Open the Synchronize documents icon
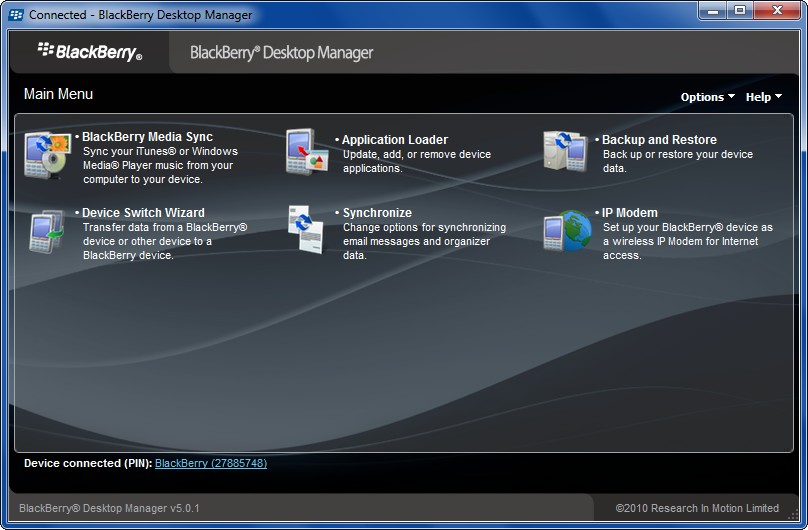This screenshot has width=808, height=530. click(306, 229)
